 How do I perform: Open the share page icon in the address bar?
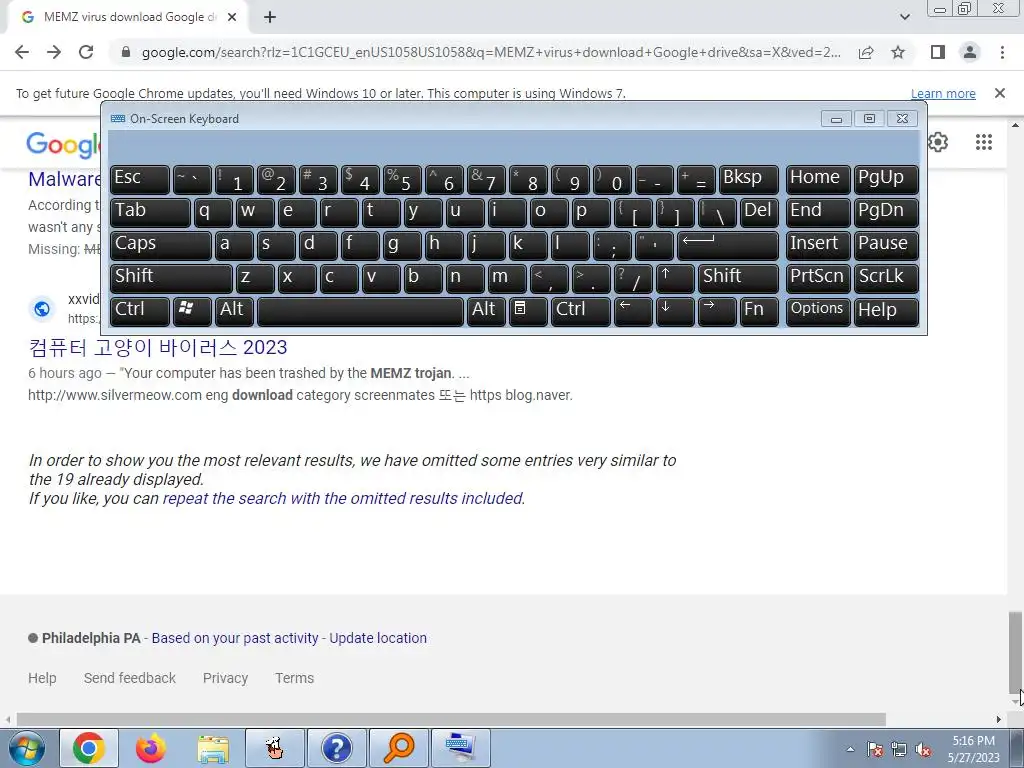tap(866, 52)
